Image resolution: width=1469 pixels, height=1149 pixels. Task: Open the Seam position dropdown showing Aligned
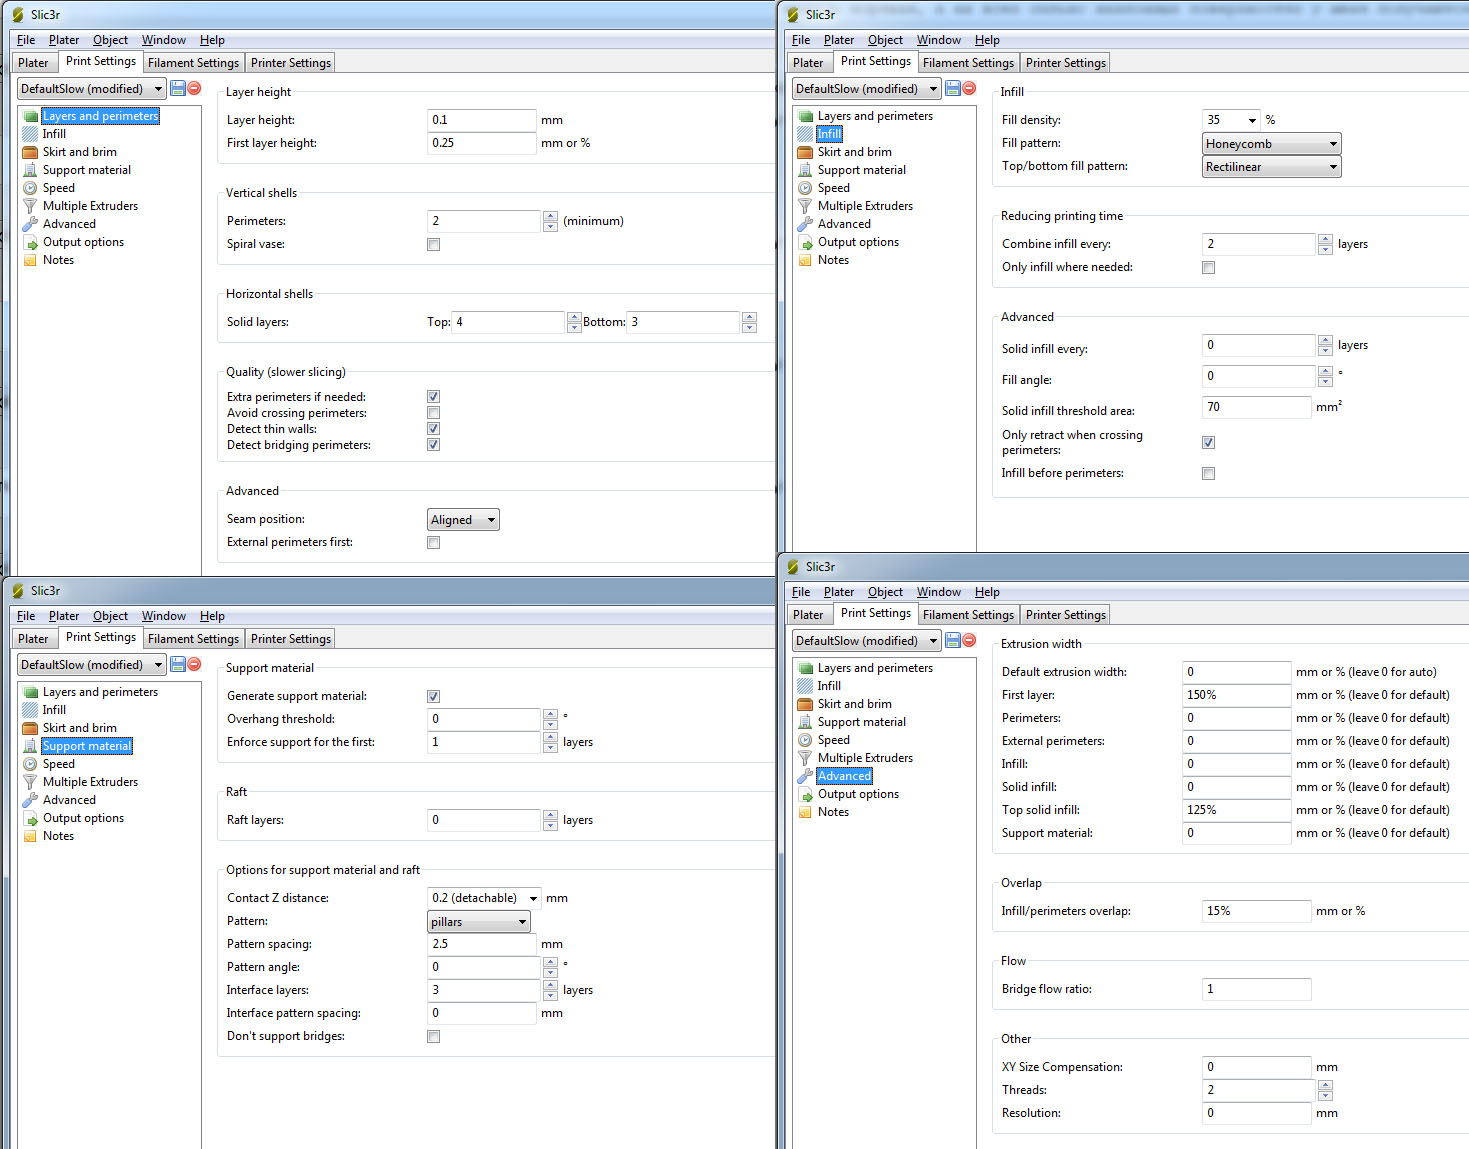click(463, 520)
